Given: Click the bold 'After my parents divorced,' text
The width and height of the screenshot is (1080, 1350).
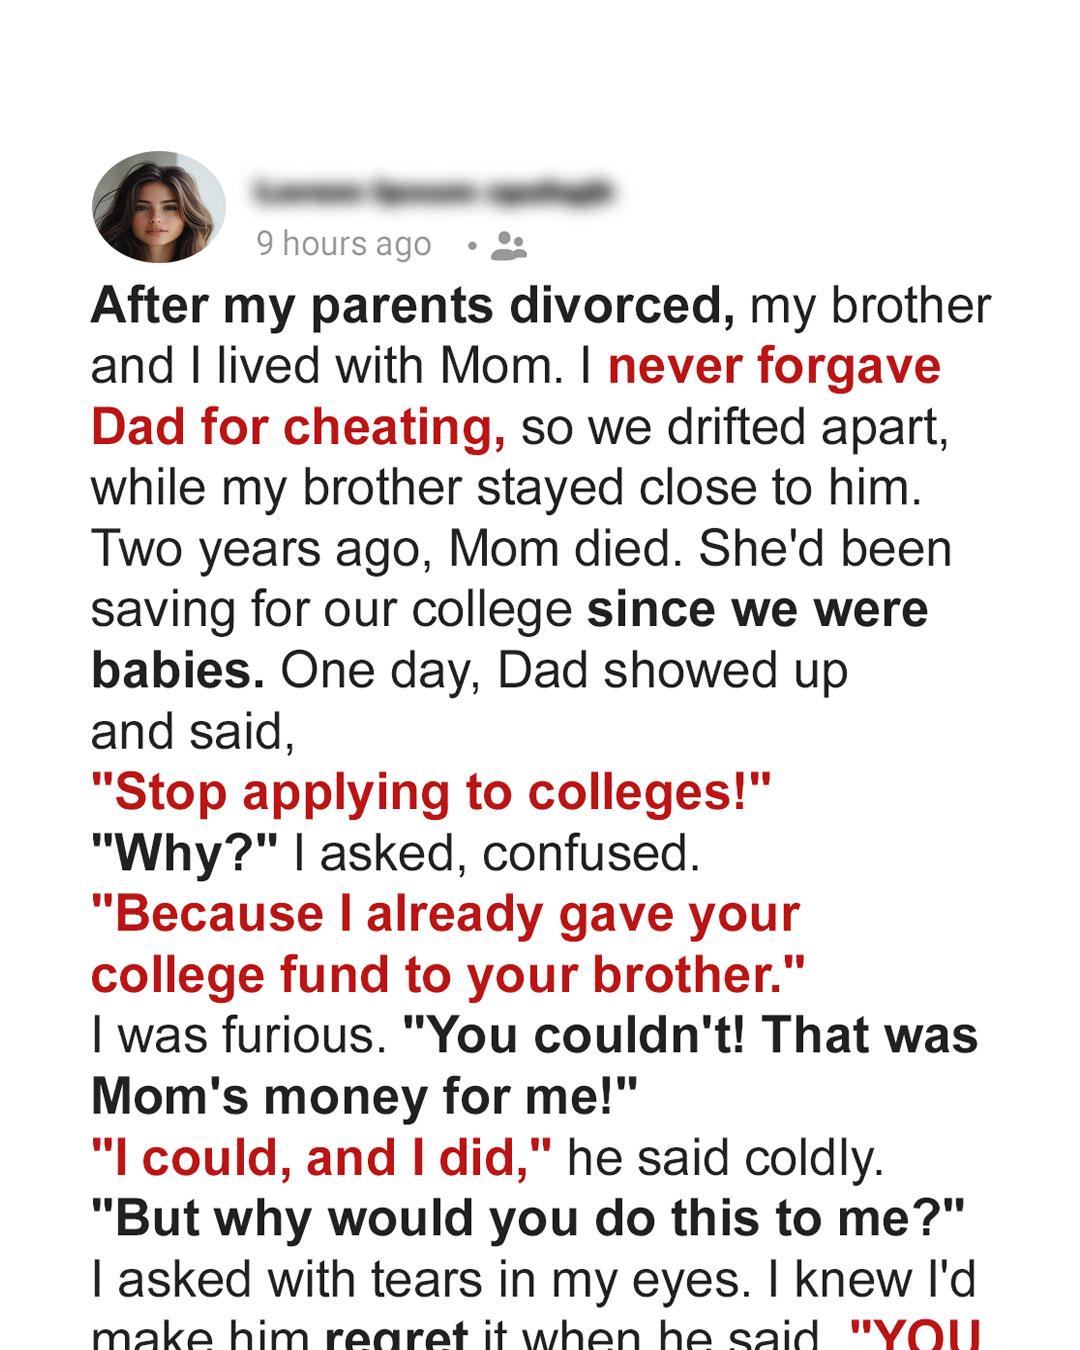Looking at the screenshot, I should [413, 306].
